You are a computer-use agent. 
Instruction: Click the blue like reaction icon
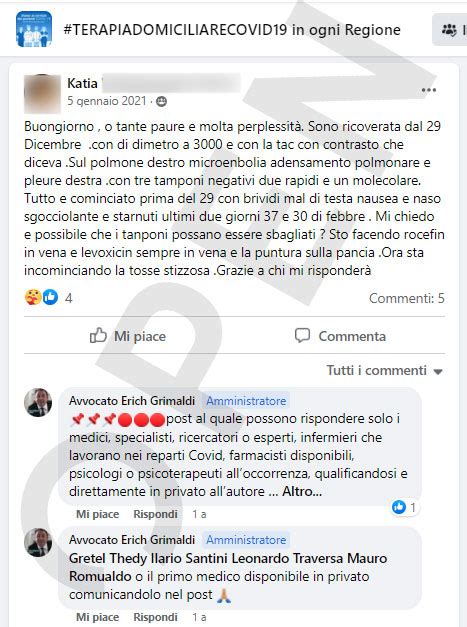[x=50, y=297]
